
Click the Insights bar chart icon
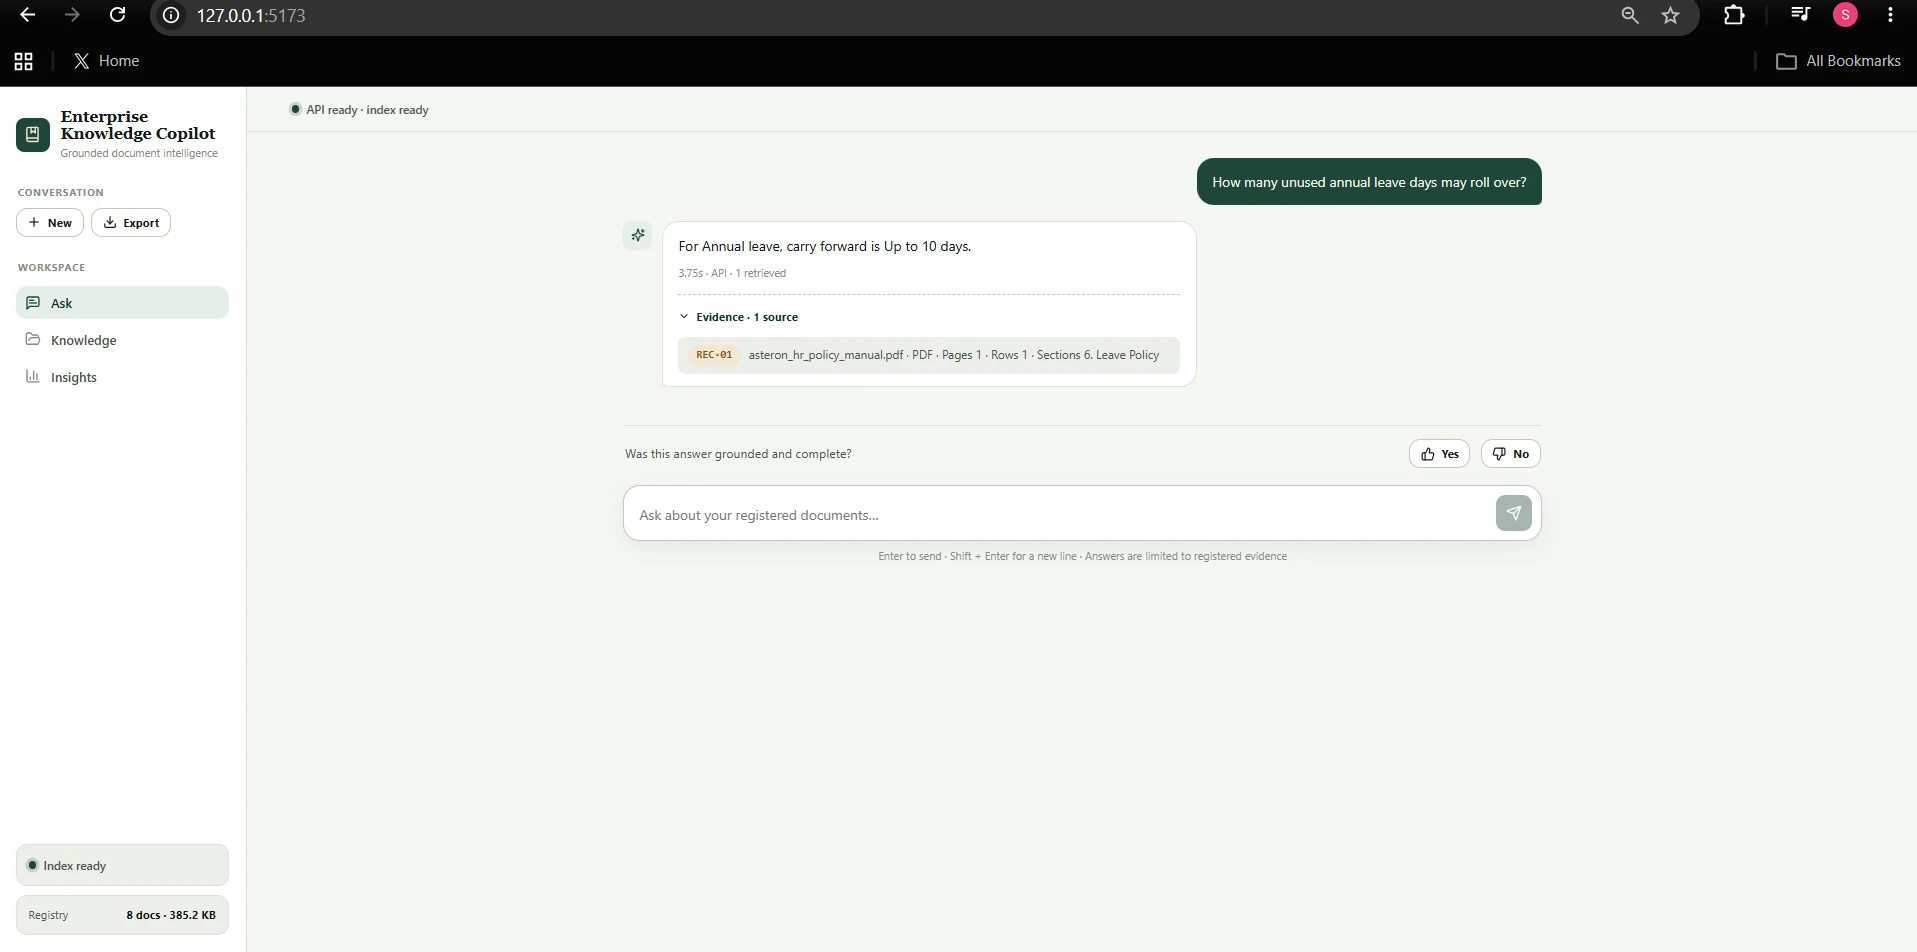[33, 376]
